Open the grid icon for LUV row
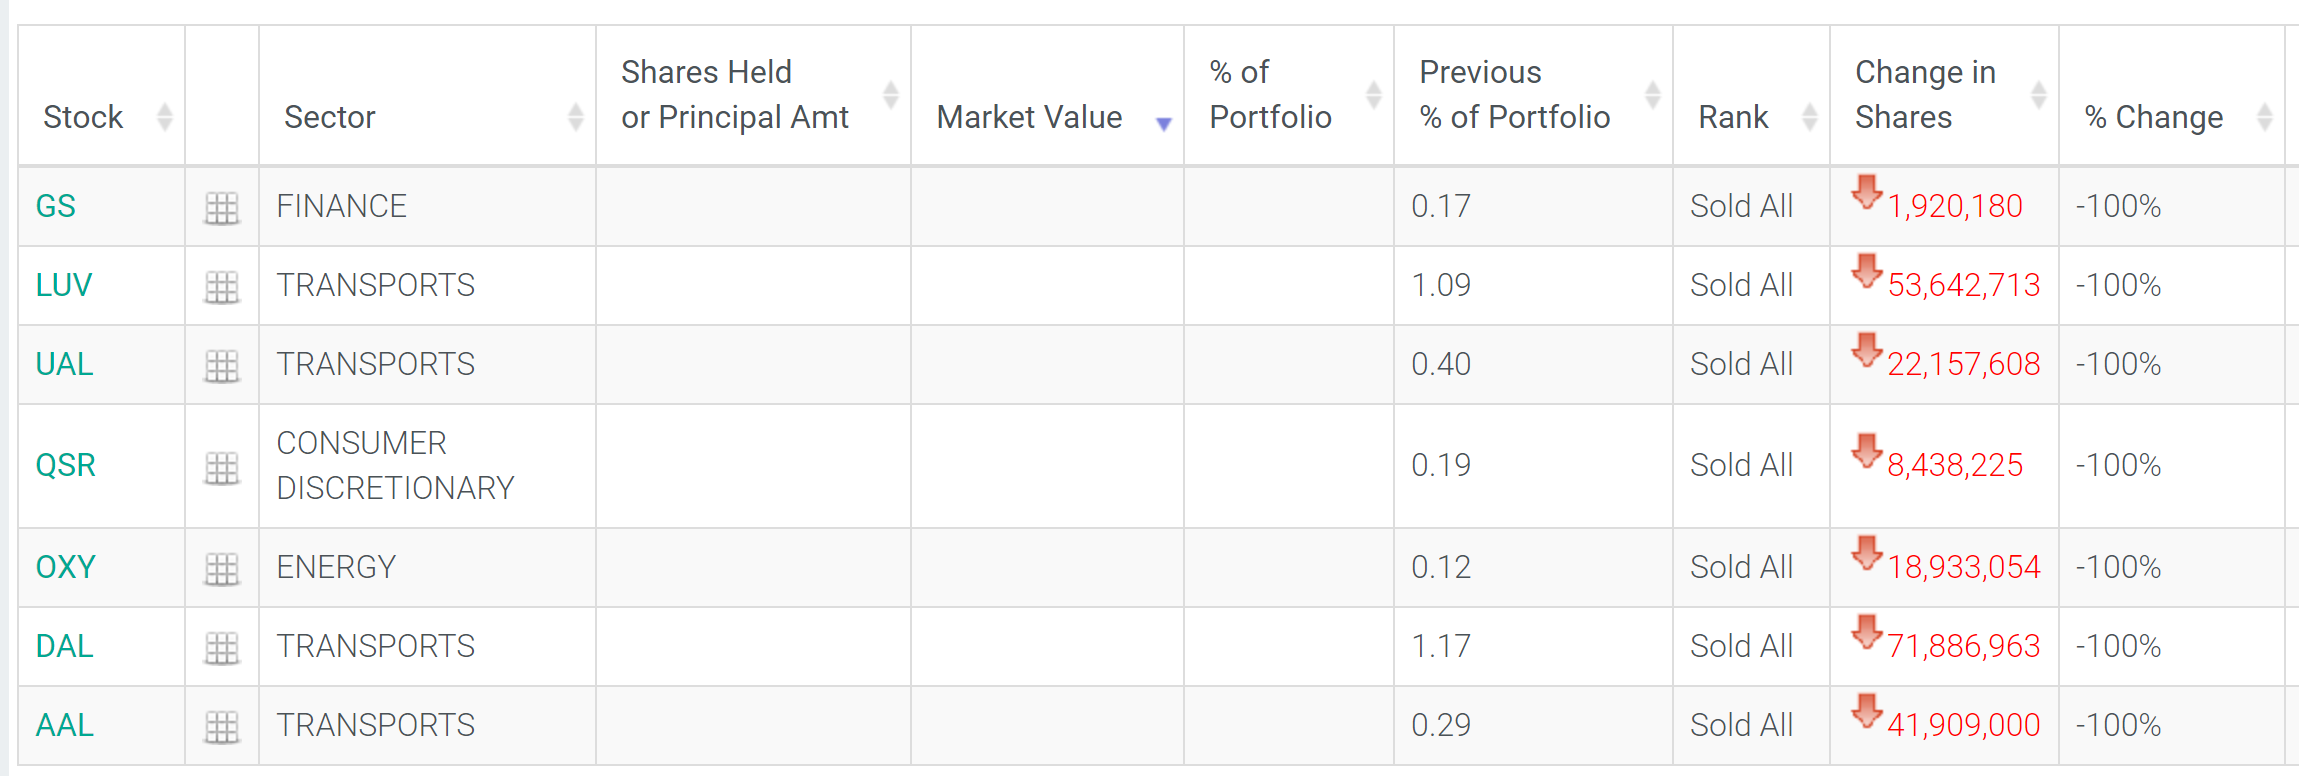This screenshot has width=2299, height=776. pos(222,287)
